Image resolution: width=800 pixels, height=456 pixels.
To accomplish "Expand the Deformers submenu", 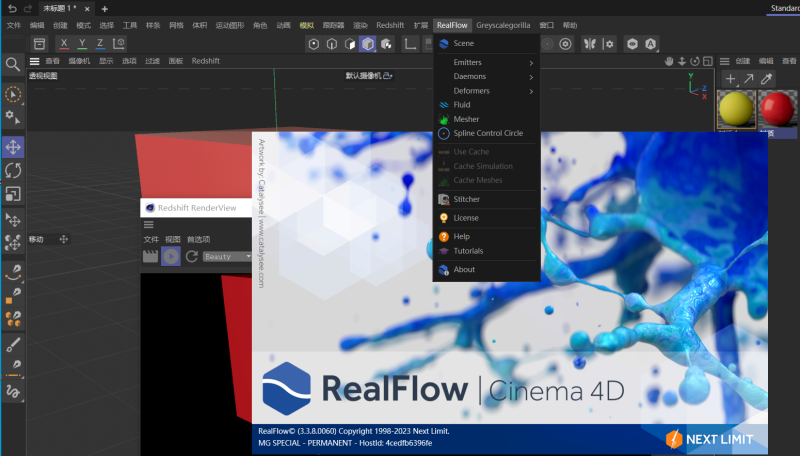I will (487, 91).
